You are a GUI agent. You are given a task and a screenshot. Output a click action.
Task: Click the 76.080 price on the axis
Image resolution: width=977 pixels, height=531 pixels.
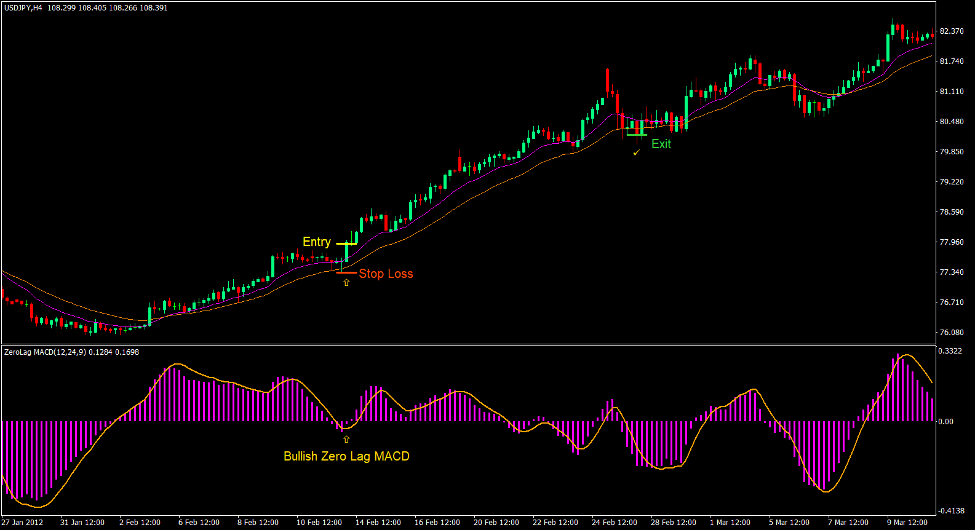tap(952, 332)
